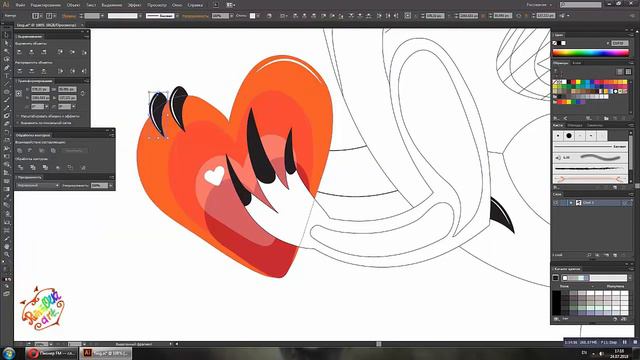Click Divide pathfinder icon
Screen dimensions: 640x360
click(x=20, y=167)
